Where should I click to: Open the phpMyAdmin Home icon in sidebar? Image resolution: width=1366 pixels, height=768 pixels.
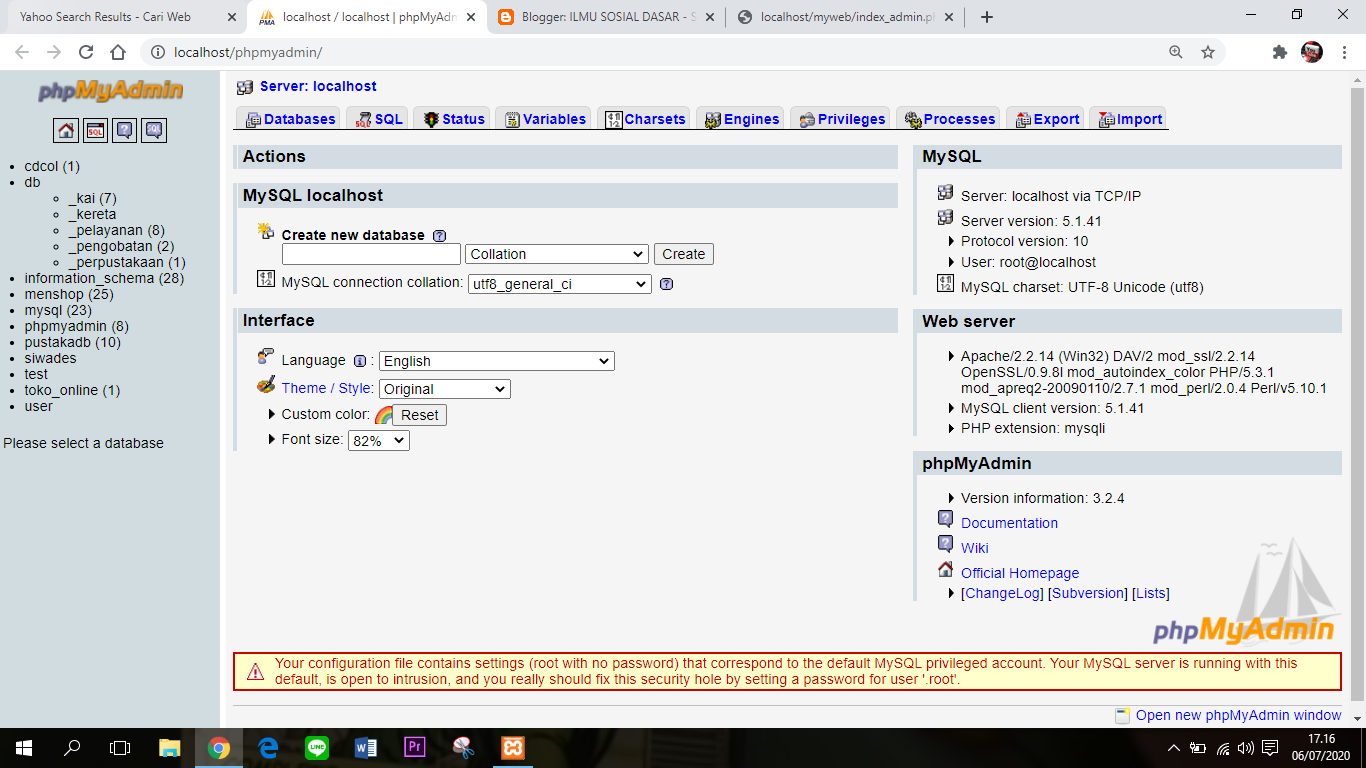[66, 130]
